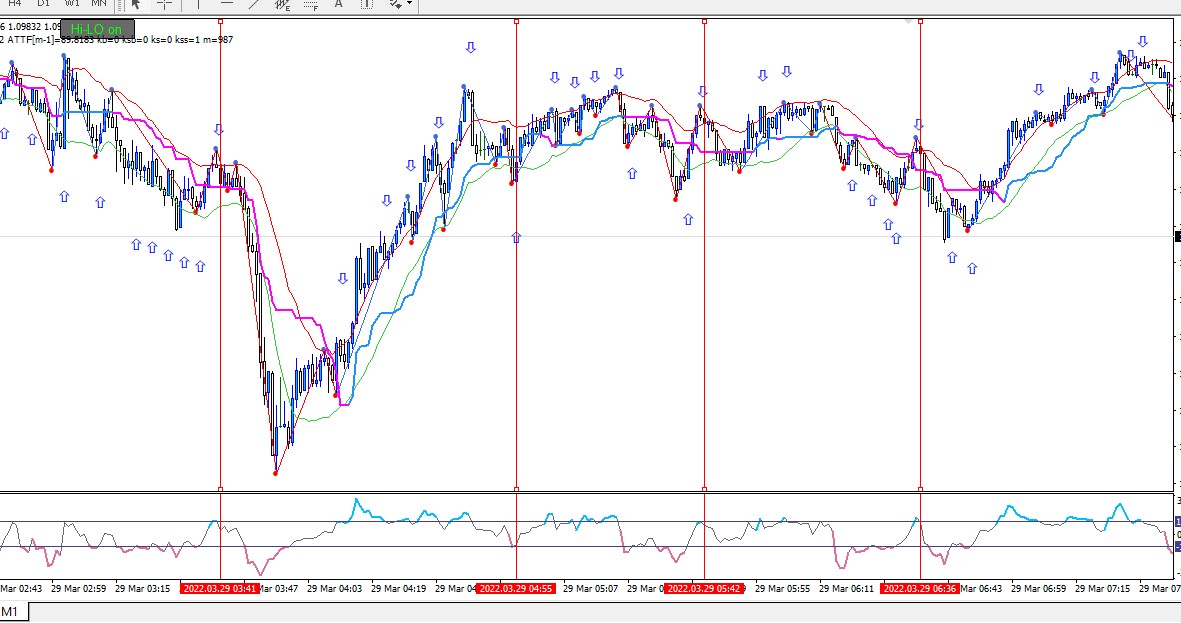This screenshot has height=623, width=1181.
Task: Click the 29 Mar 05:07 time axis label
Action: point(590,588)
